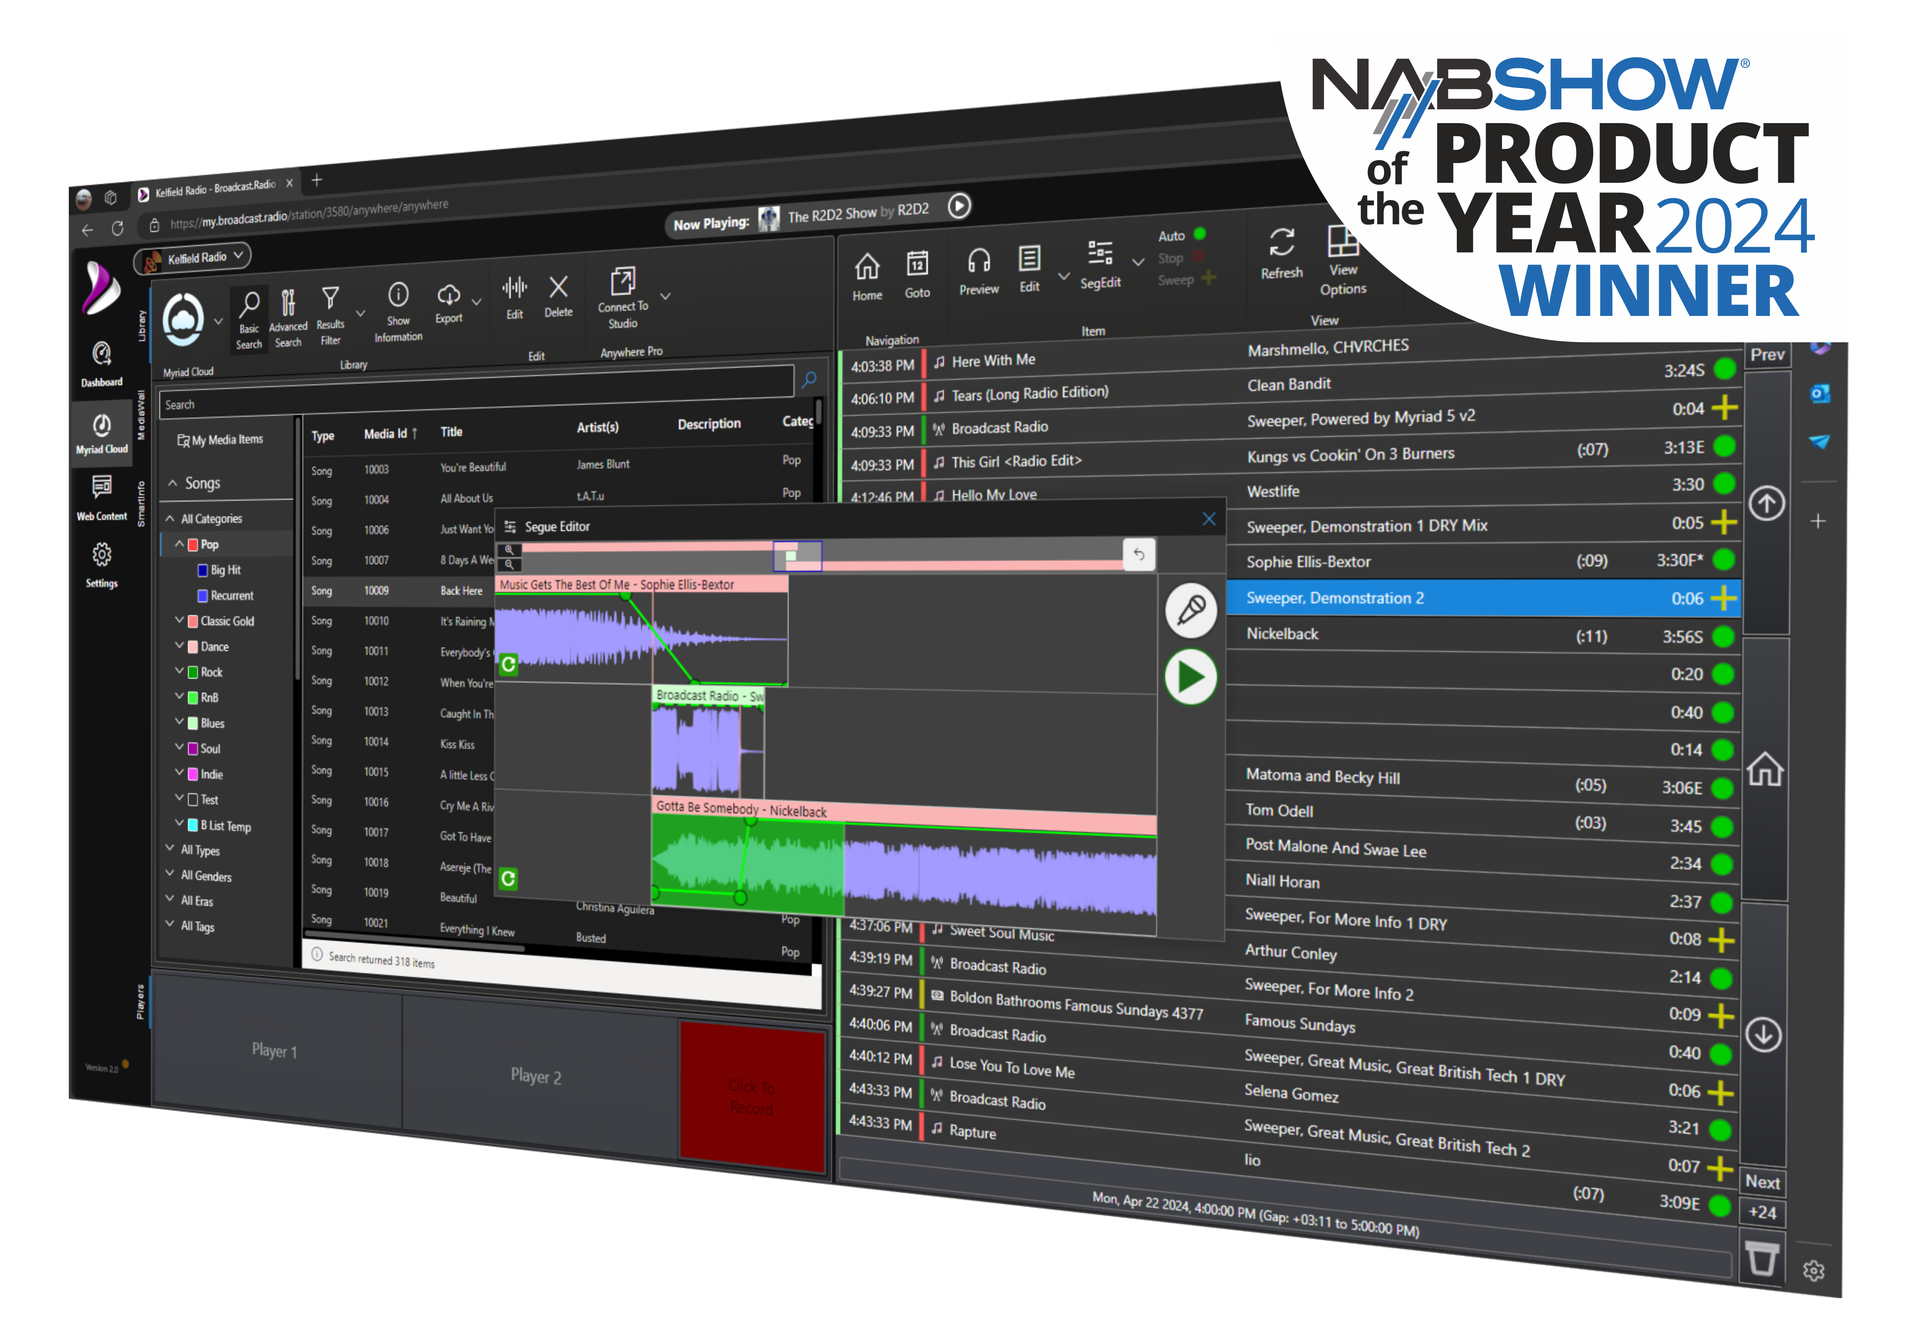
Task: Click the red Click To Record panel
Action: click(752, 1096)
